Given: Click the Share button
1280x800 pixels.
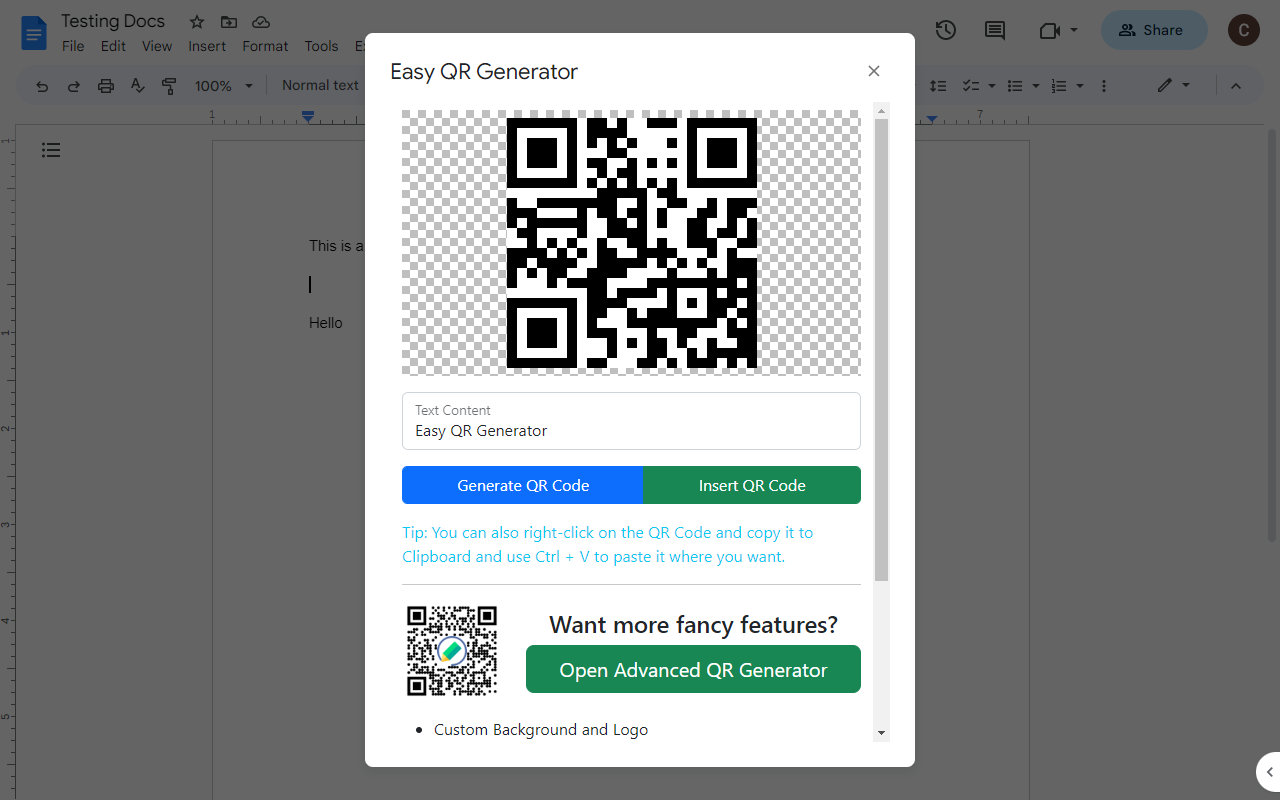Looking at the screenshot, I should [x=1154, y=30].
